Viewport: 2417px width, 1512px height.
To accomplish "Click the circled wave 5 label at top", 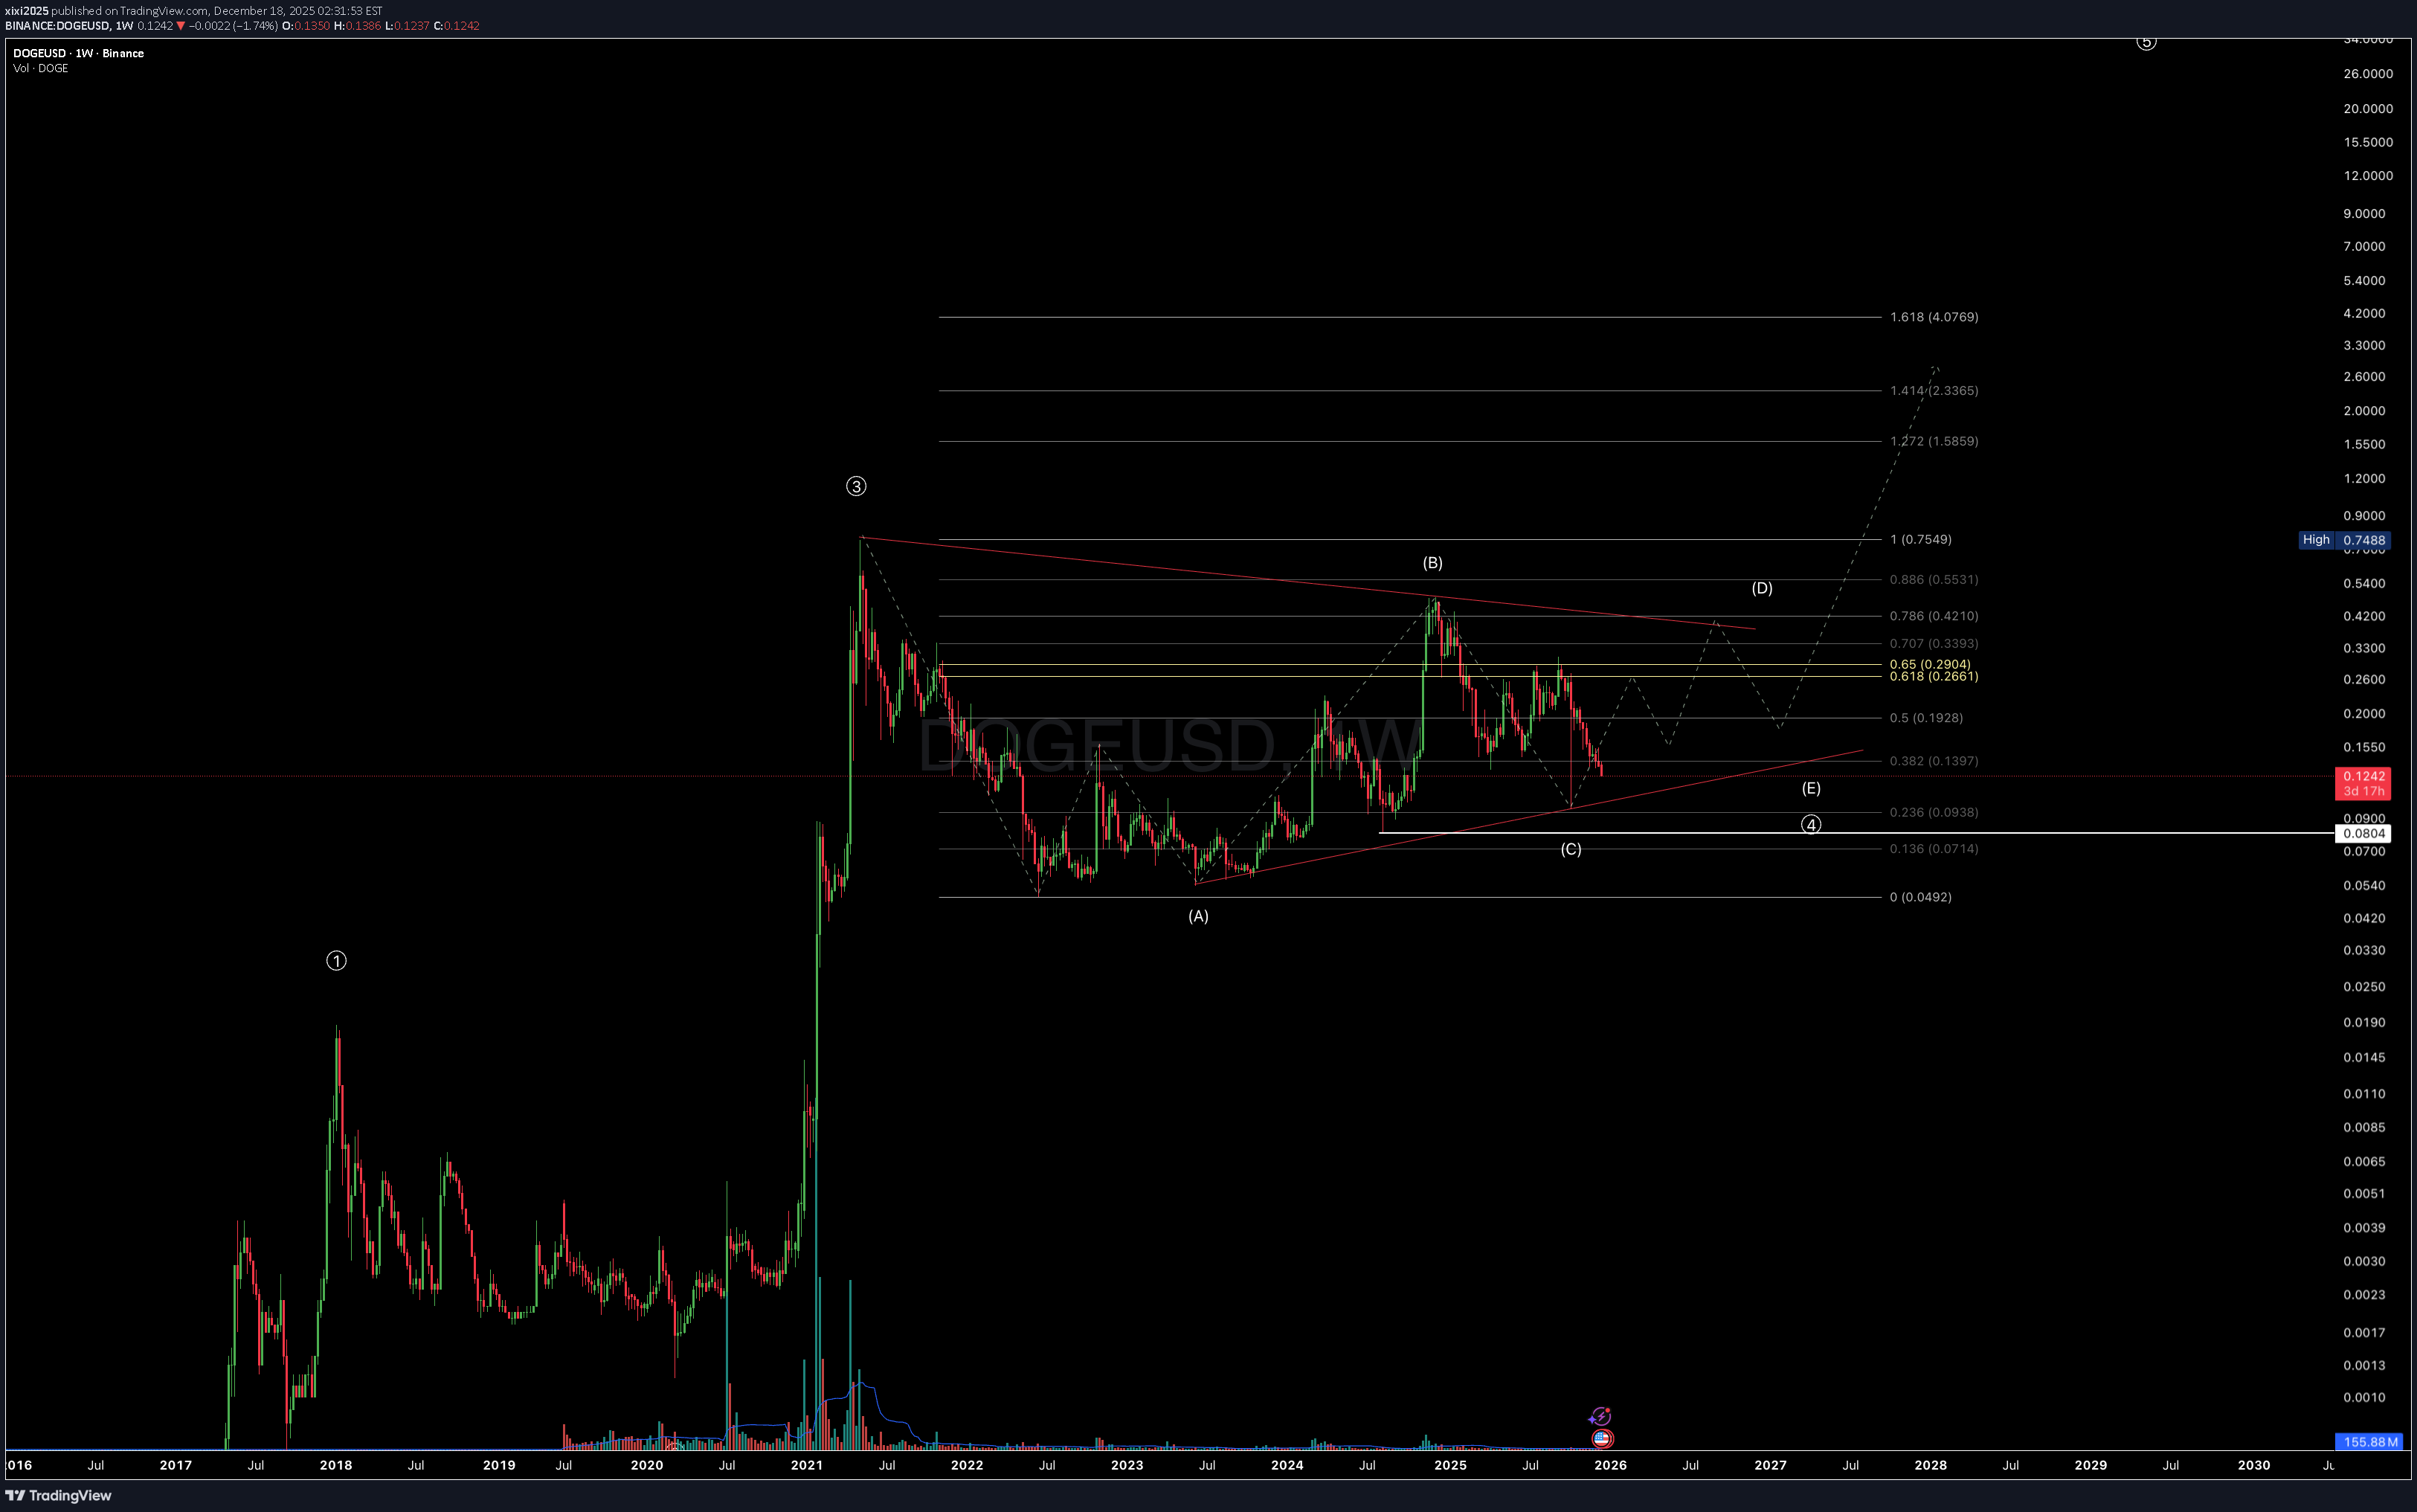I will pos(2146,42).
